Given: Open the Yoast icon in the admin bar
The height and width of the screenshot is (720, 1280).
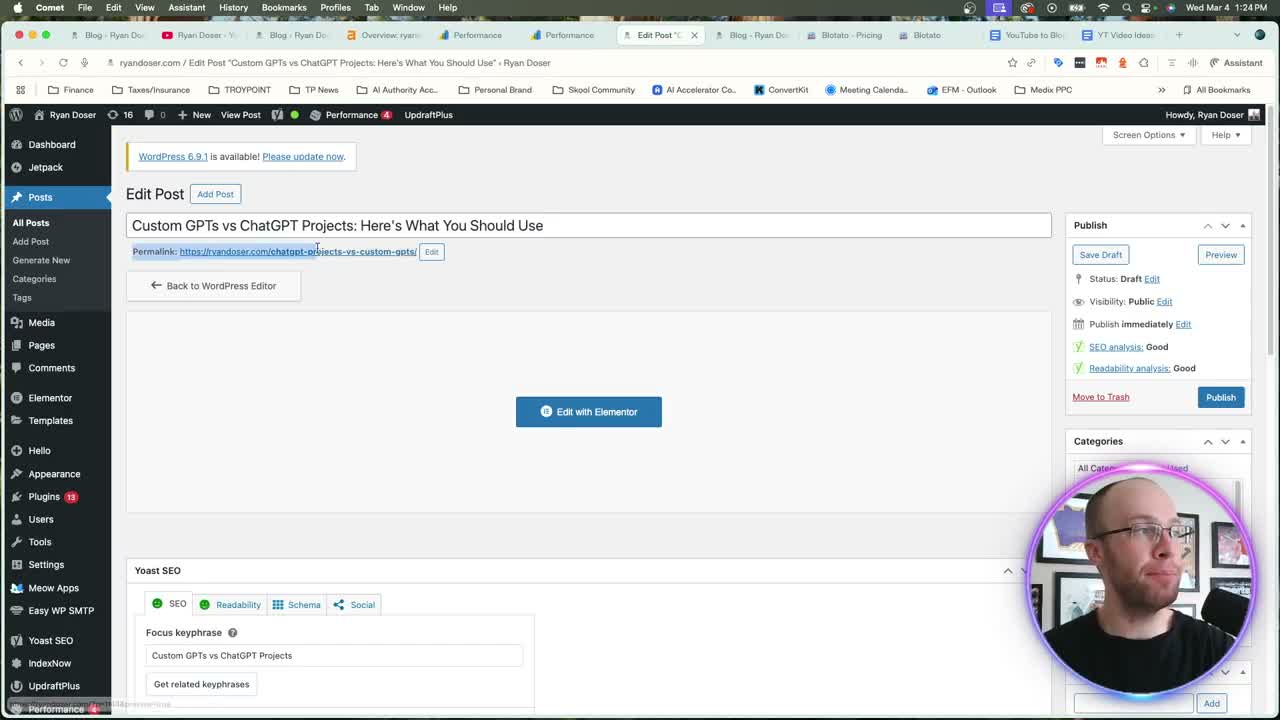Looking at the screenshot, I should tap(277, 115).
